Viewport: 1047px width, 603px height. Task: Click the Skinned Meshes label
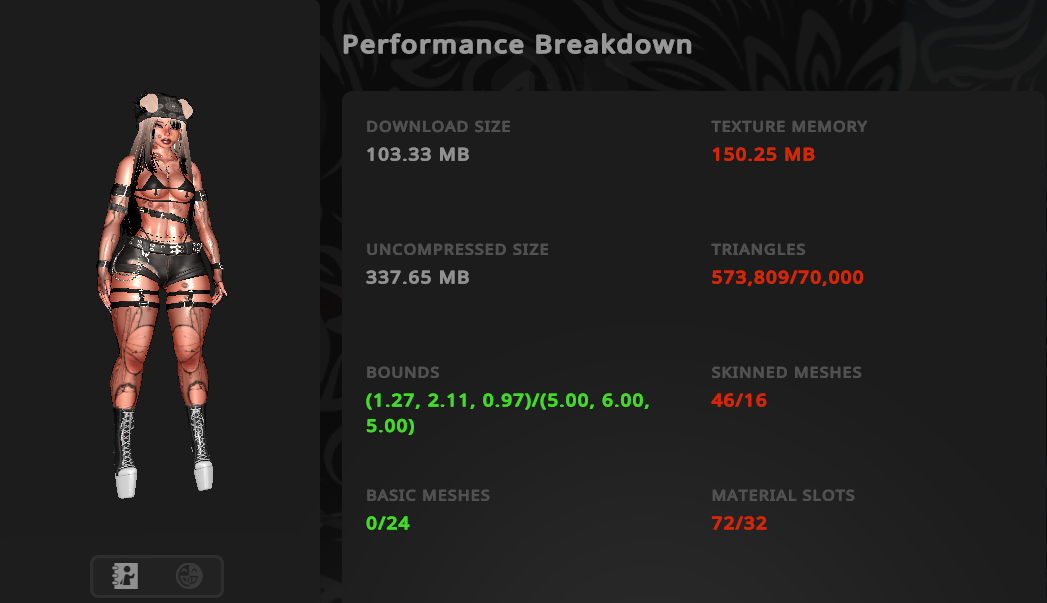tap(787, 372)
